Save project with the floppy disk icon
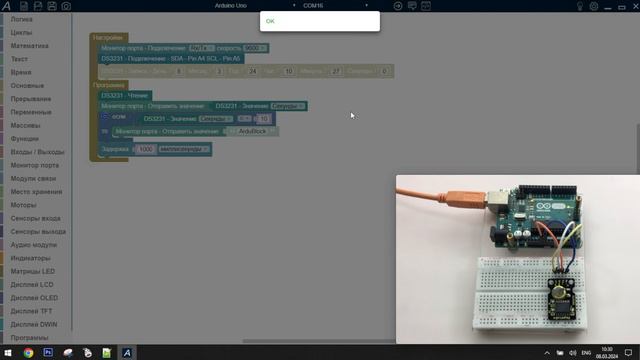 (x=52, y=6)
